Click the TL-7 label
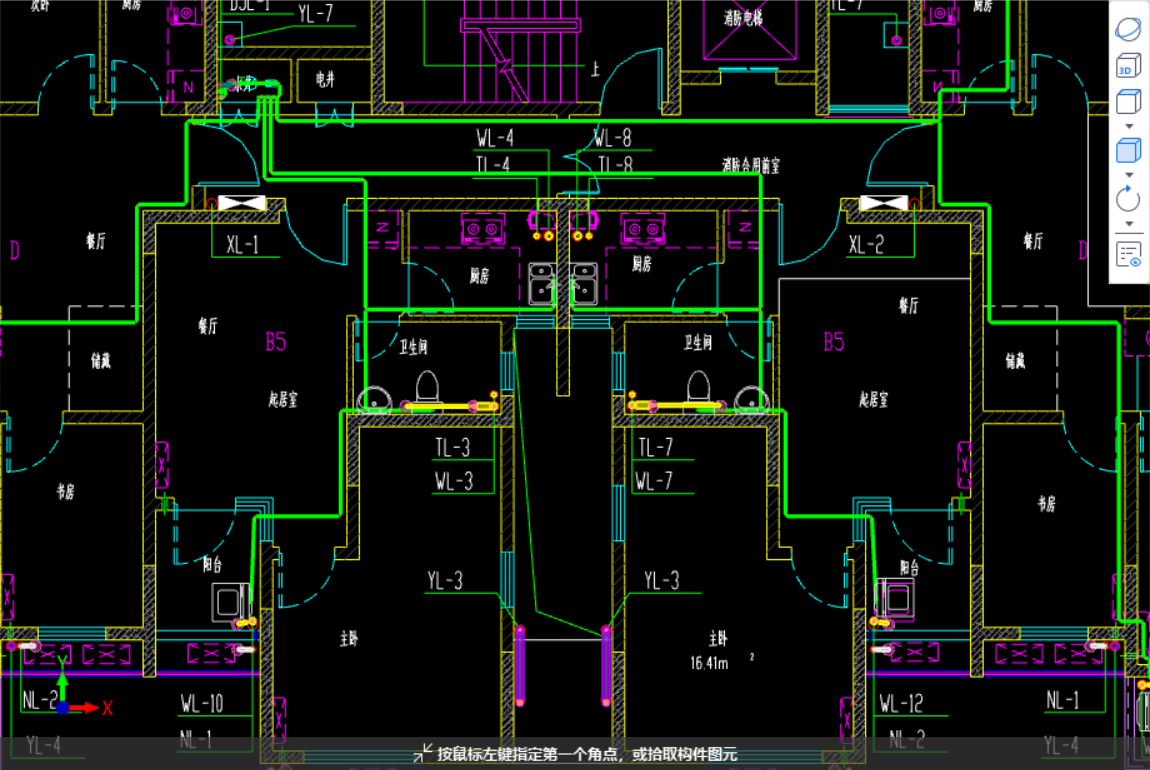 tap(655, 447)
